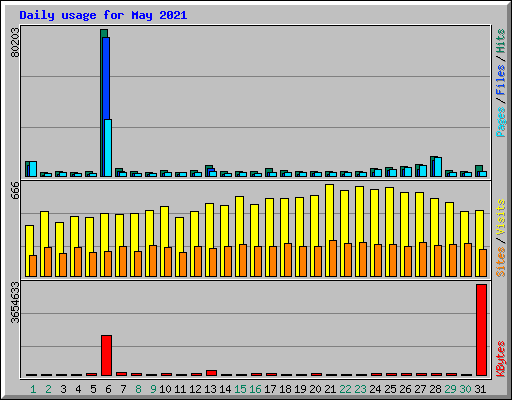
Task: Click day label 26 on the x-axis
Action: point(405,389)
